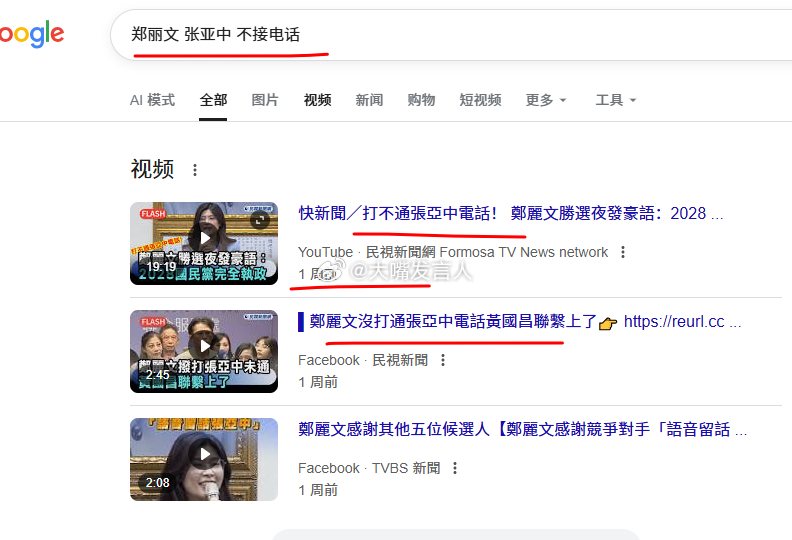Open the 购物 tab
This screenshot has height=540, width=792.
421,100
